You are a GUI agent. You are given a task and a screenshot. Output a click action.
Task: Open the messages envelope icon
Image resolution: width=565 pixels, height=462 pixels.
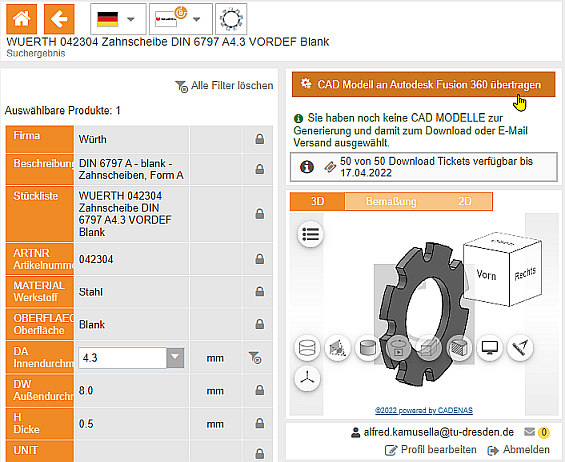pyautogui.click(x=529, y=432)
